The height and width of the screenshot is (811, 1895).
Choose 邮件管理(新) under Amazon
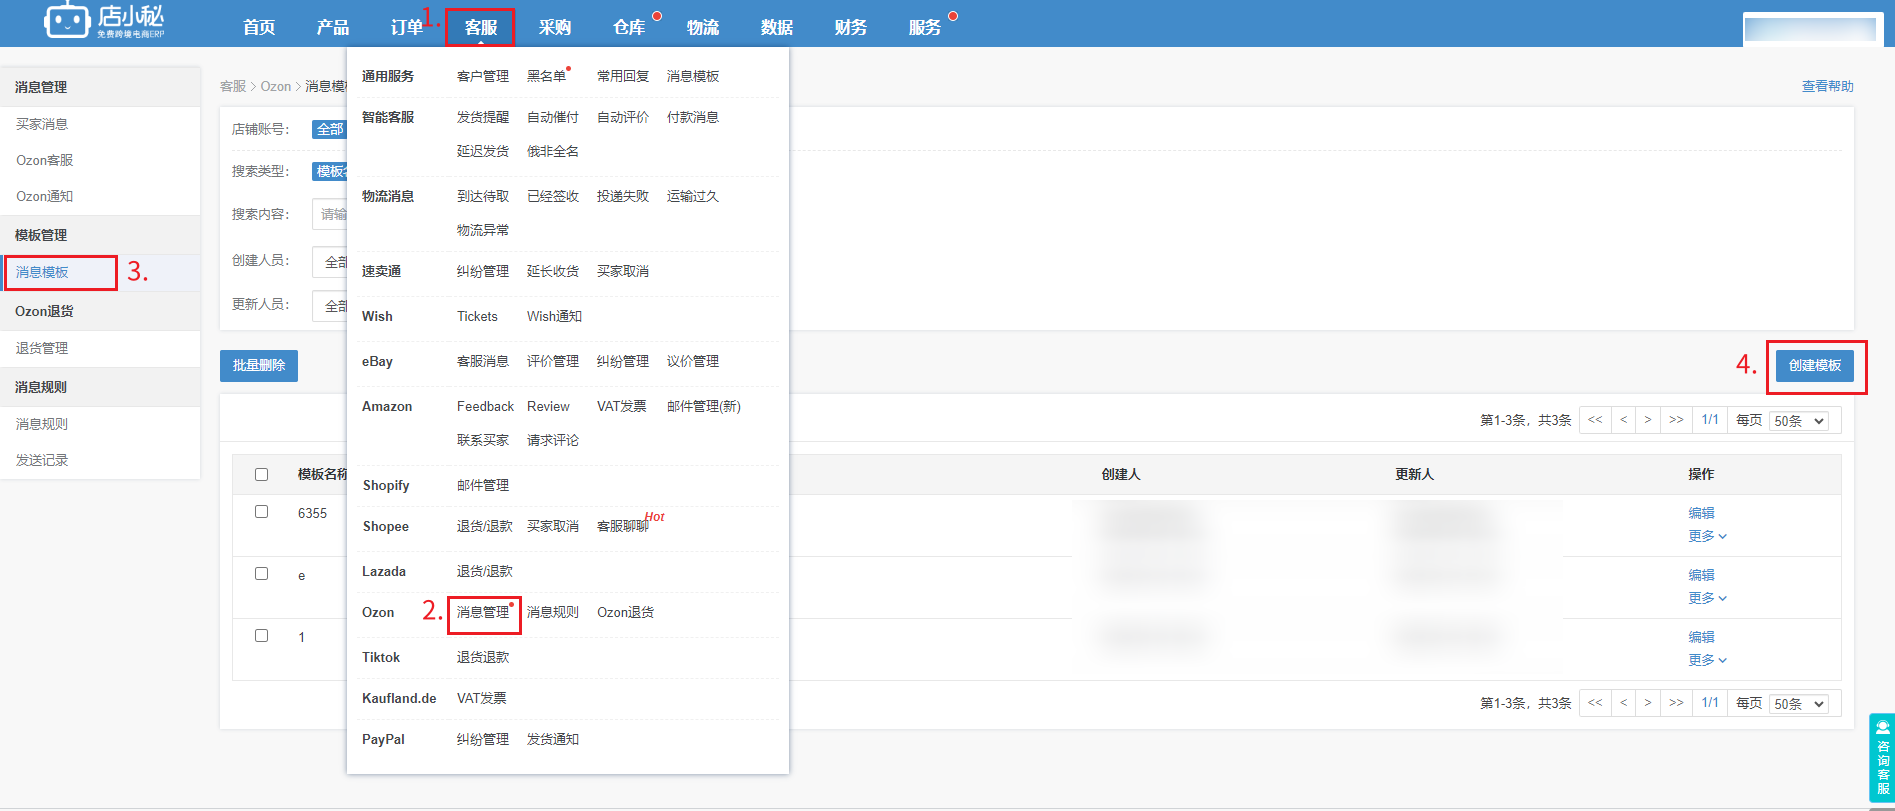pyautogui.click(x=704, y=406)
